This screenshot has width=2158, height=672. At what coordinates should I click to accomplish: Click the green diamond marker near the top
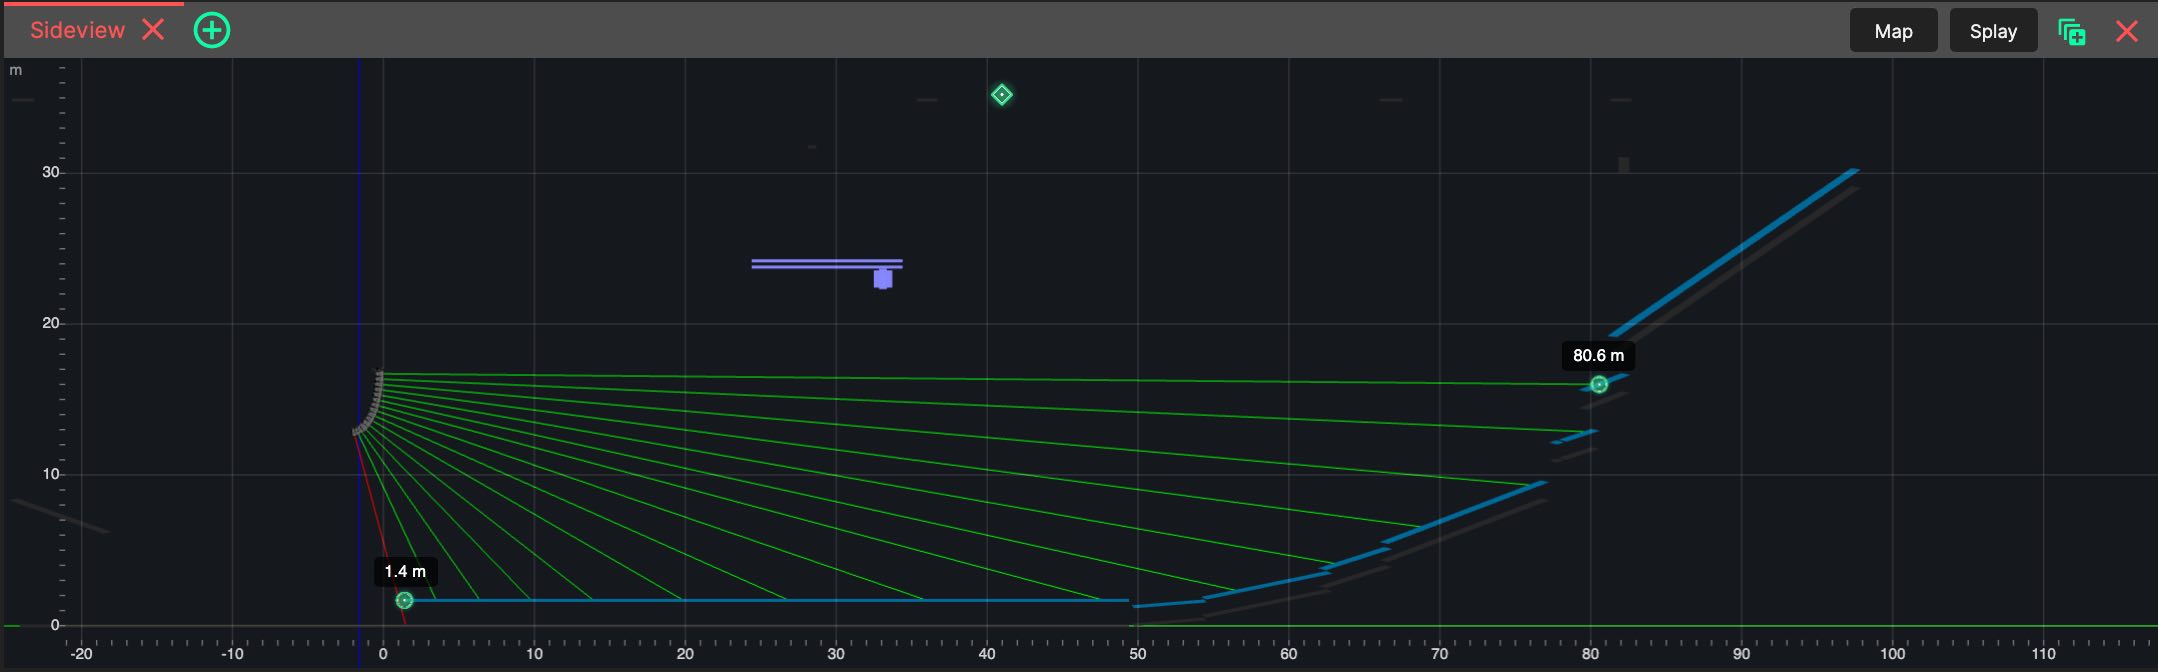coord(1001,95)
